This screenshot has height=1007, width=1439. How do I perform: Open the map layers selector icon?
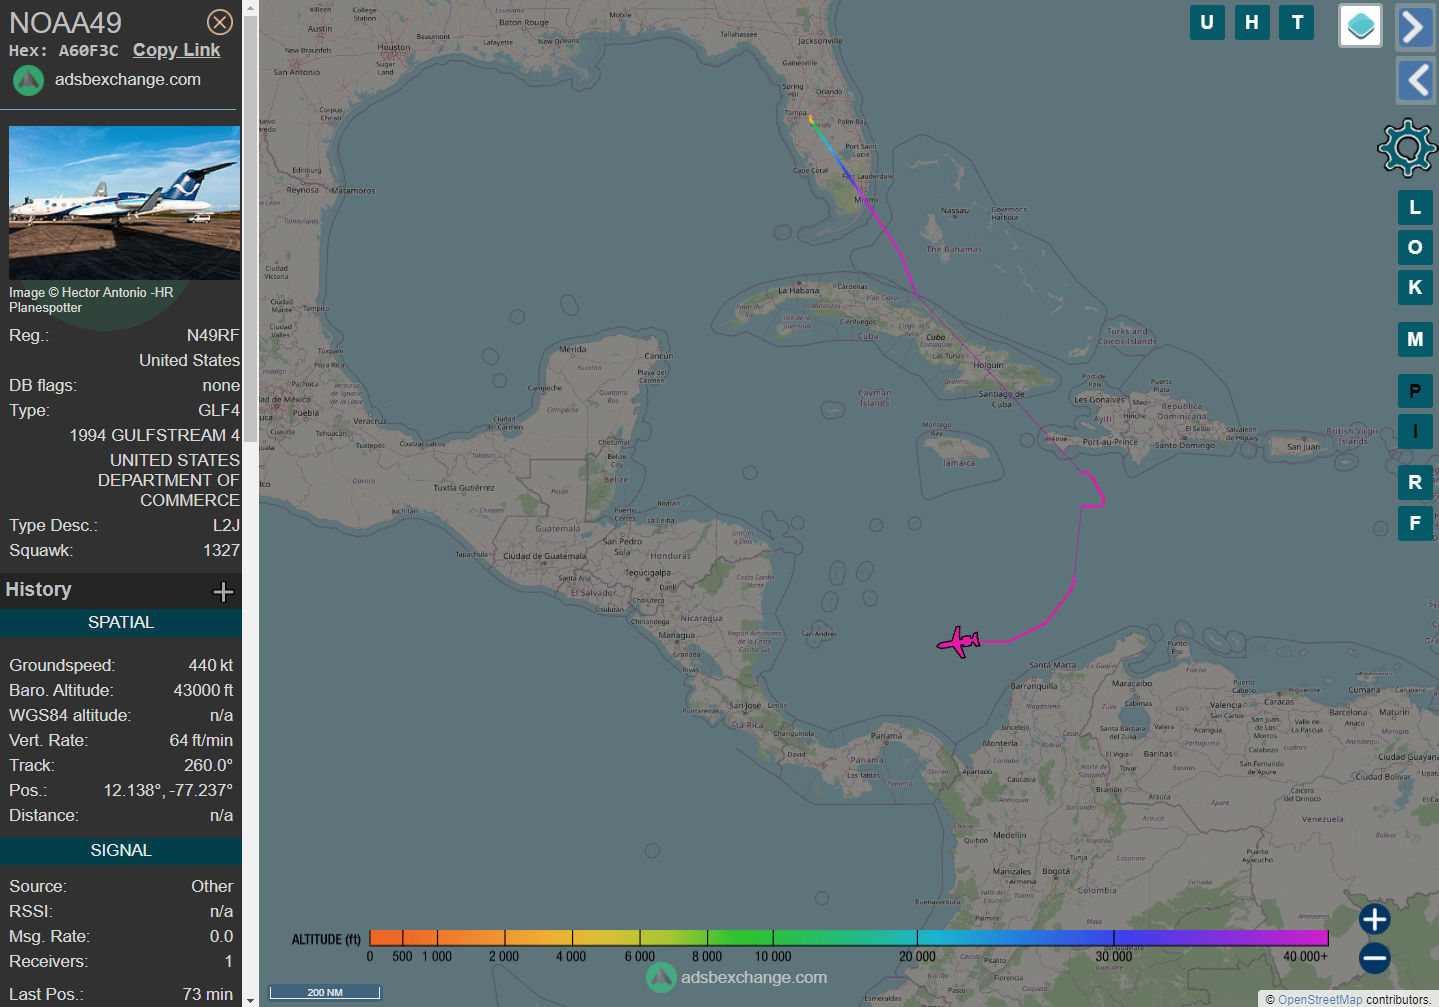[x=1360, y=26]
